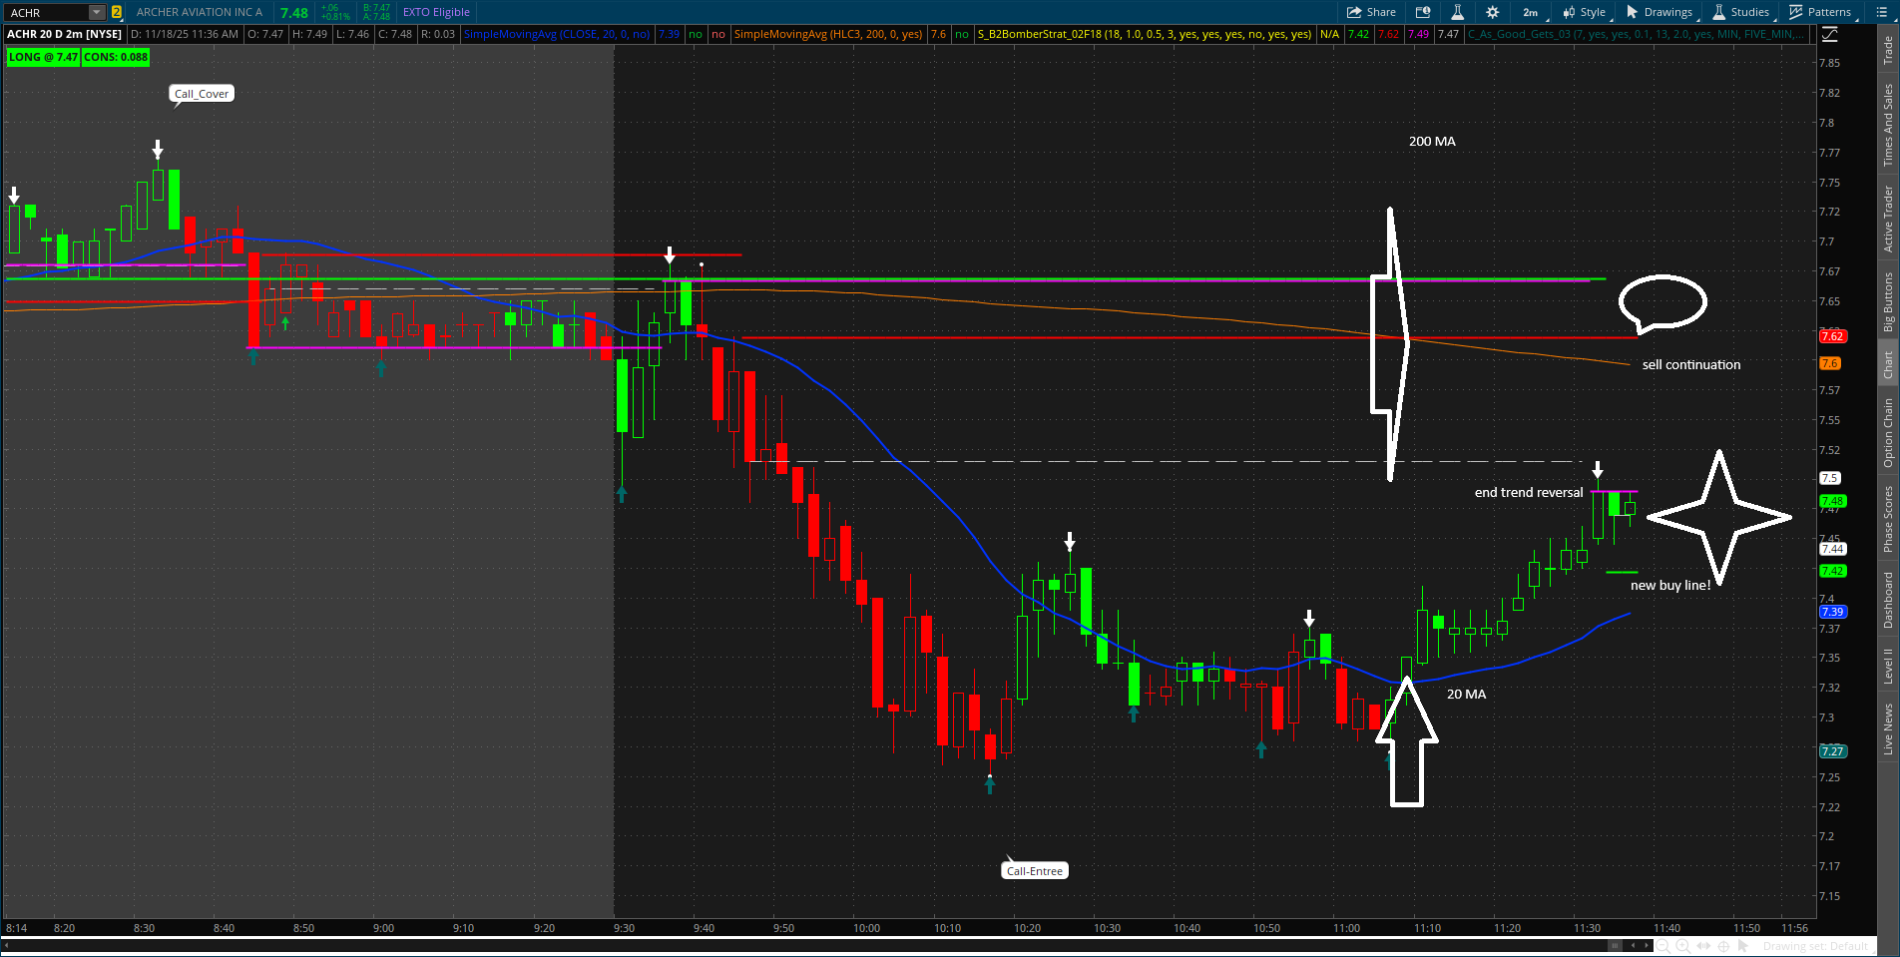Click the Call-Entree chart bubble label

(x=1034, y=871)
